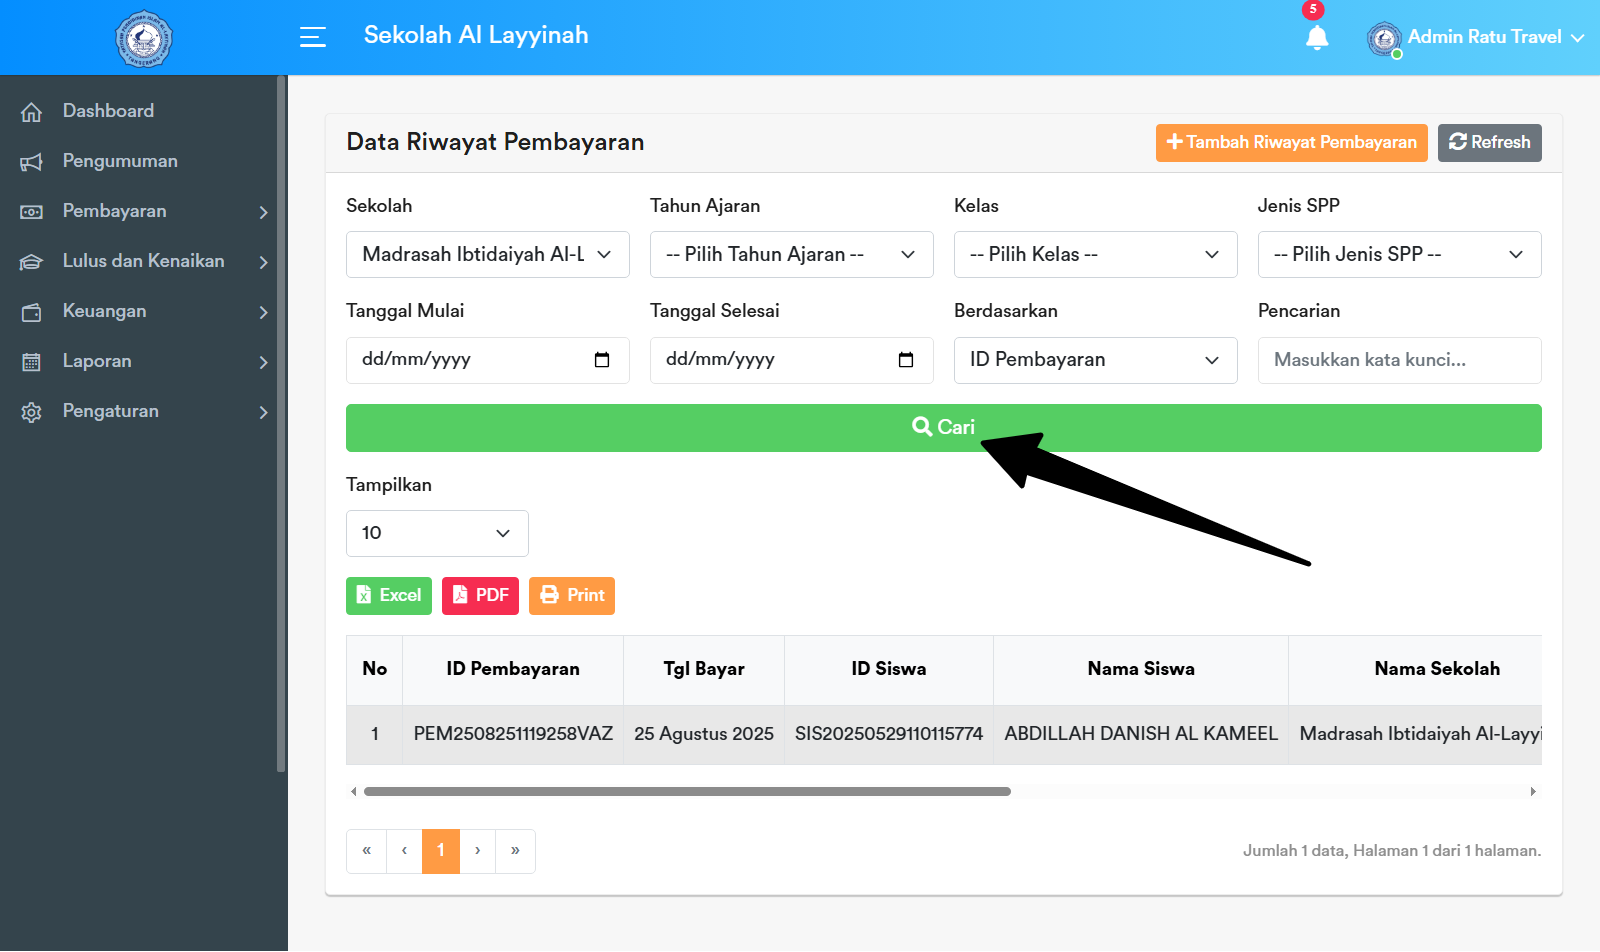Click the Admin Ratu Travel avatar
The height and width of the screenshot is (952, 1600).
tap(1384, 39)
